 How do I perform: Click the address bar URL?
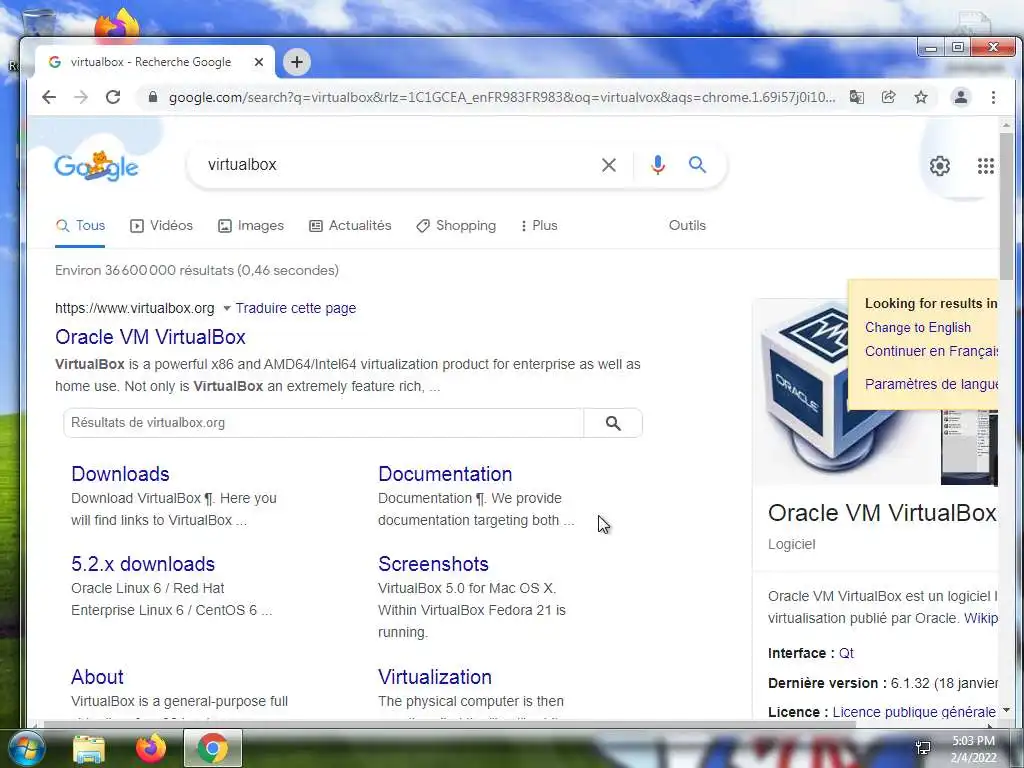(502, 97)
